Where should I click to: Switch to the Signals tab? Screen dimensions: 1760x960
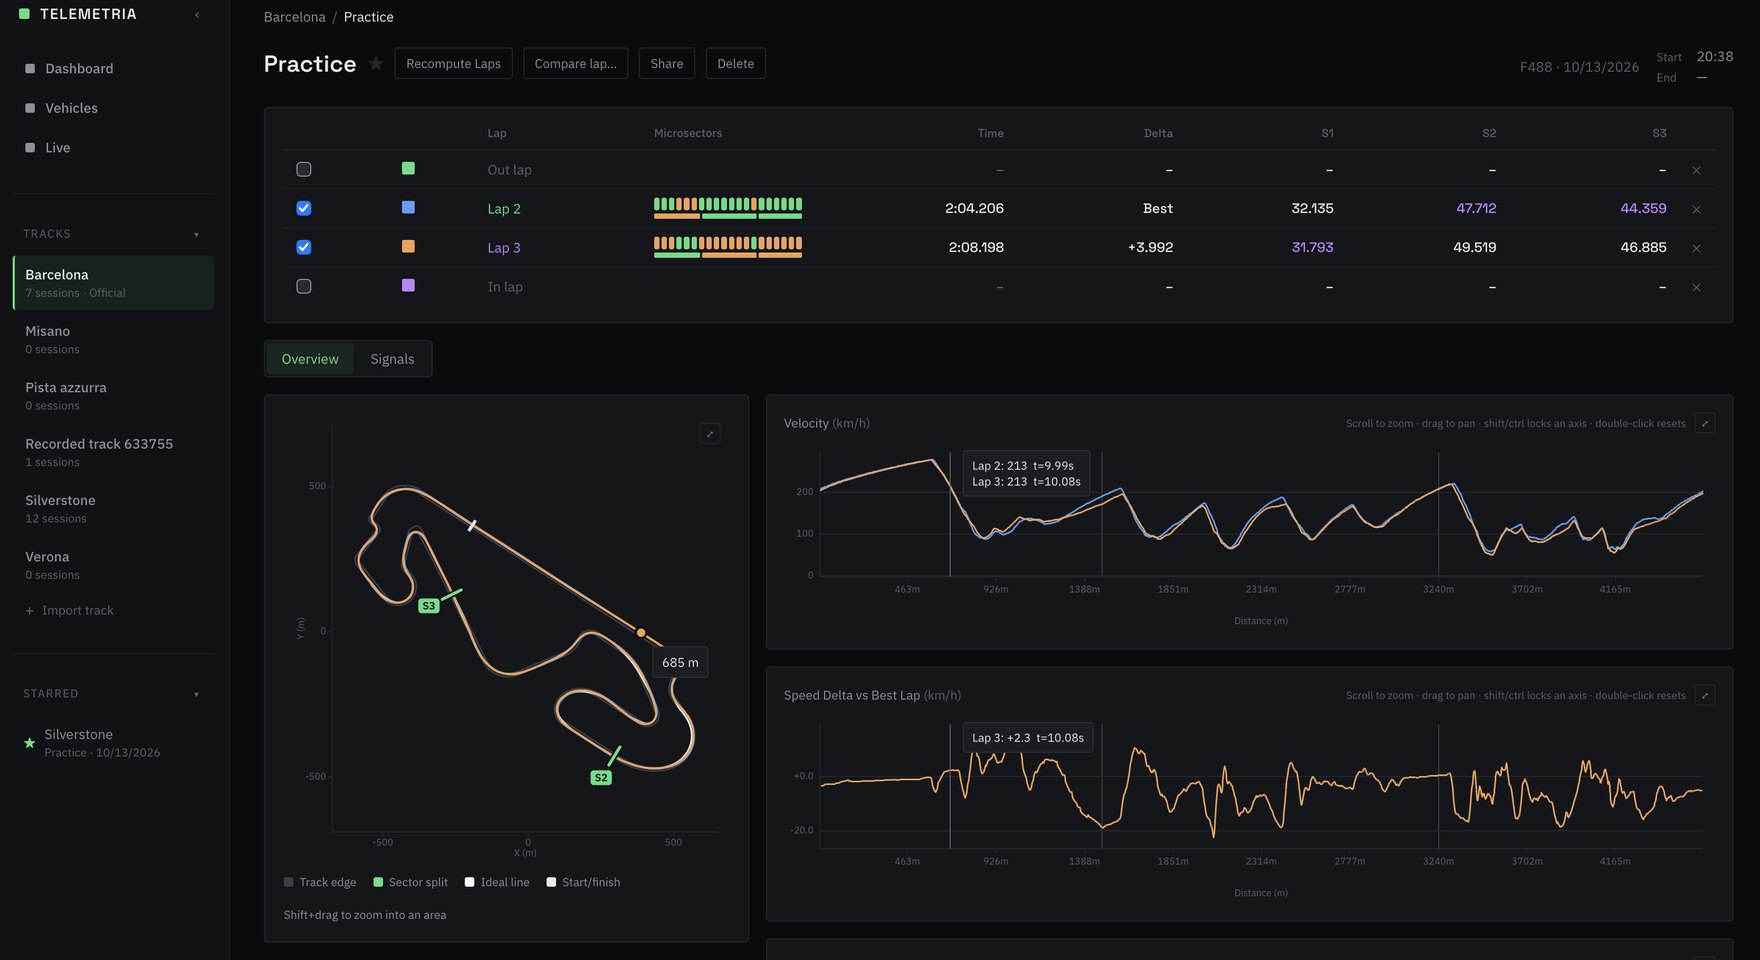click(392, 359)
